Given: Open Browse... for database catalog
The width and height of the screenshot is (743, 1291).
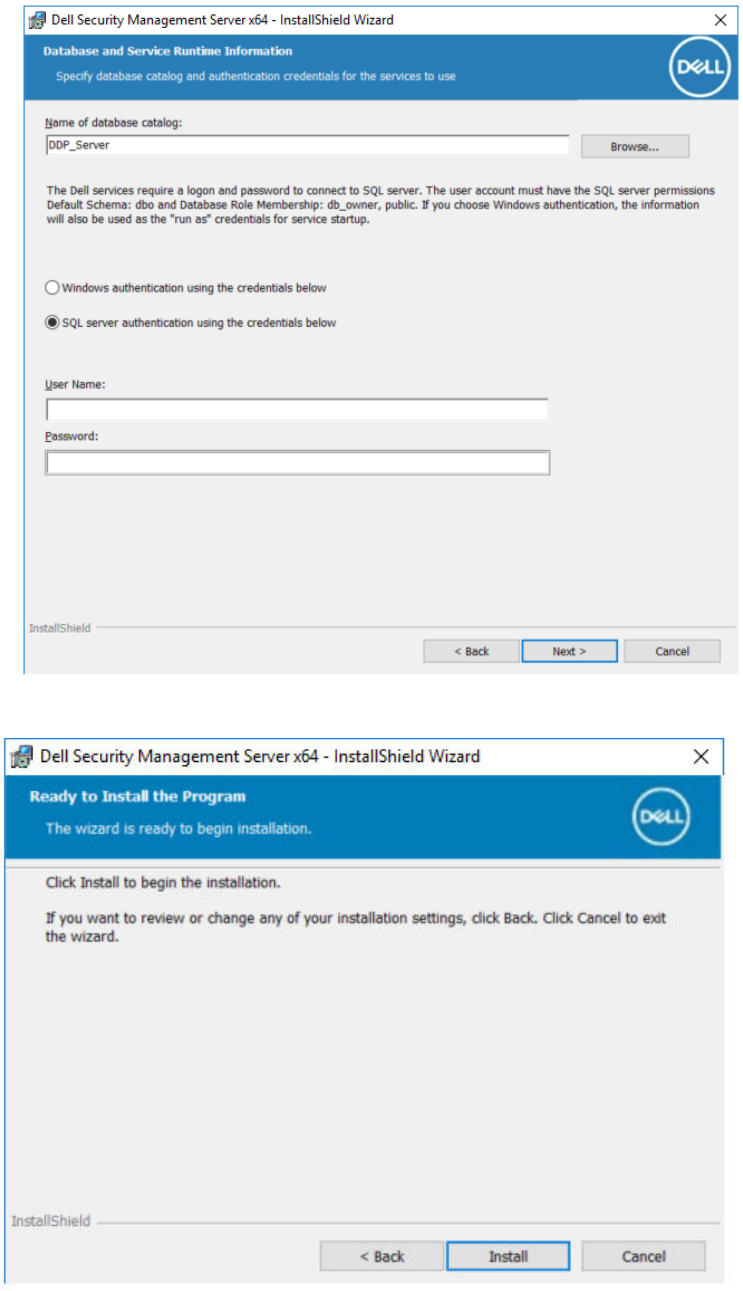Looking at the screenshot, I should pos(635,146).
